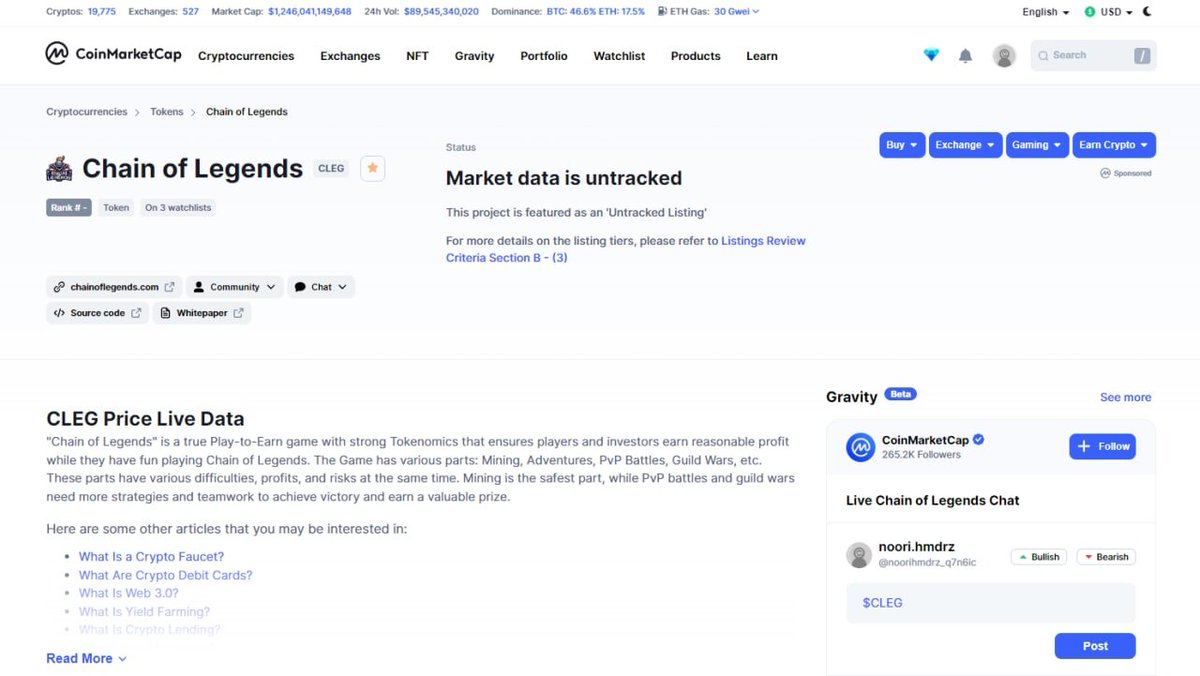Open the diamond rewards icon
Viewport: 1200px width, 676px height.
click(x=931, y=55)
